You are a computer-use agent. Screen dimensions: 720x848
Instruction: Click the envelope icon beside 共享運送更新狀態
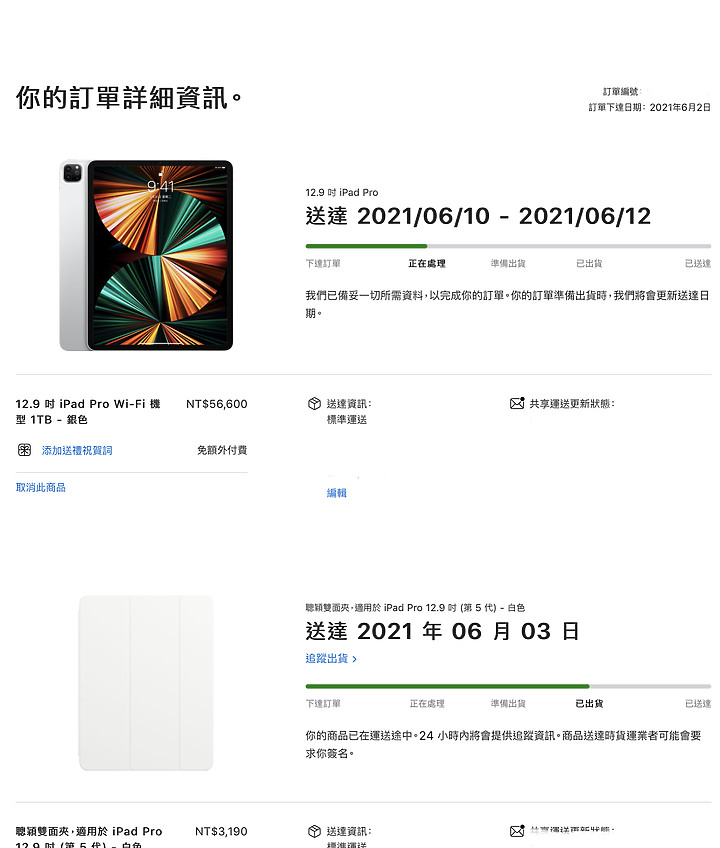coord(517,403)
